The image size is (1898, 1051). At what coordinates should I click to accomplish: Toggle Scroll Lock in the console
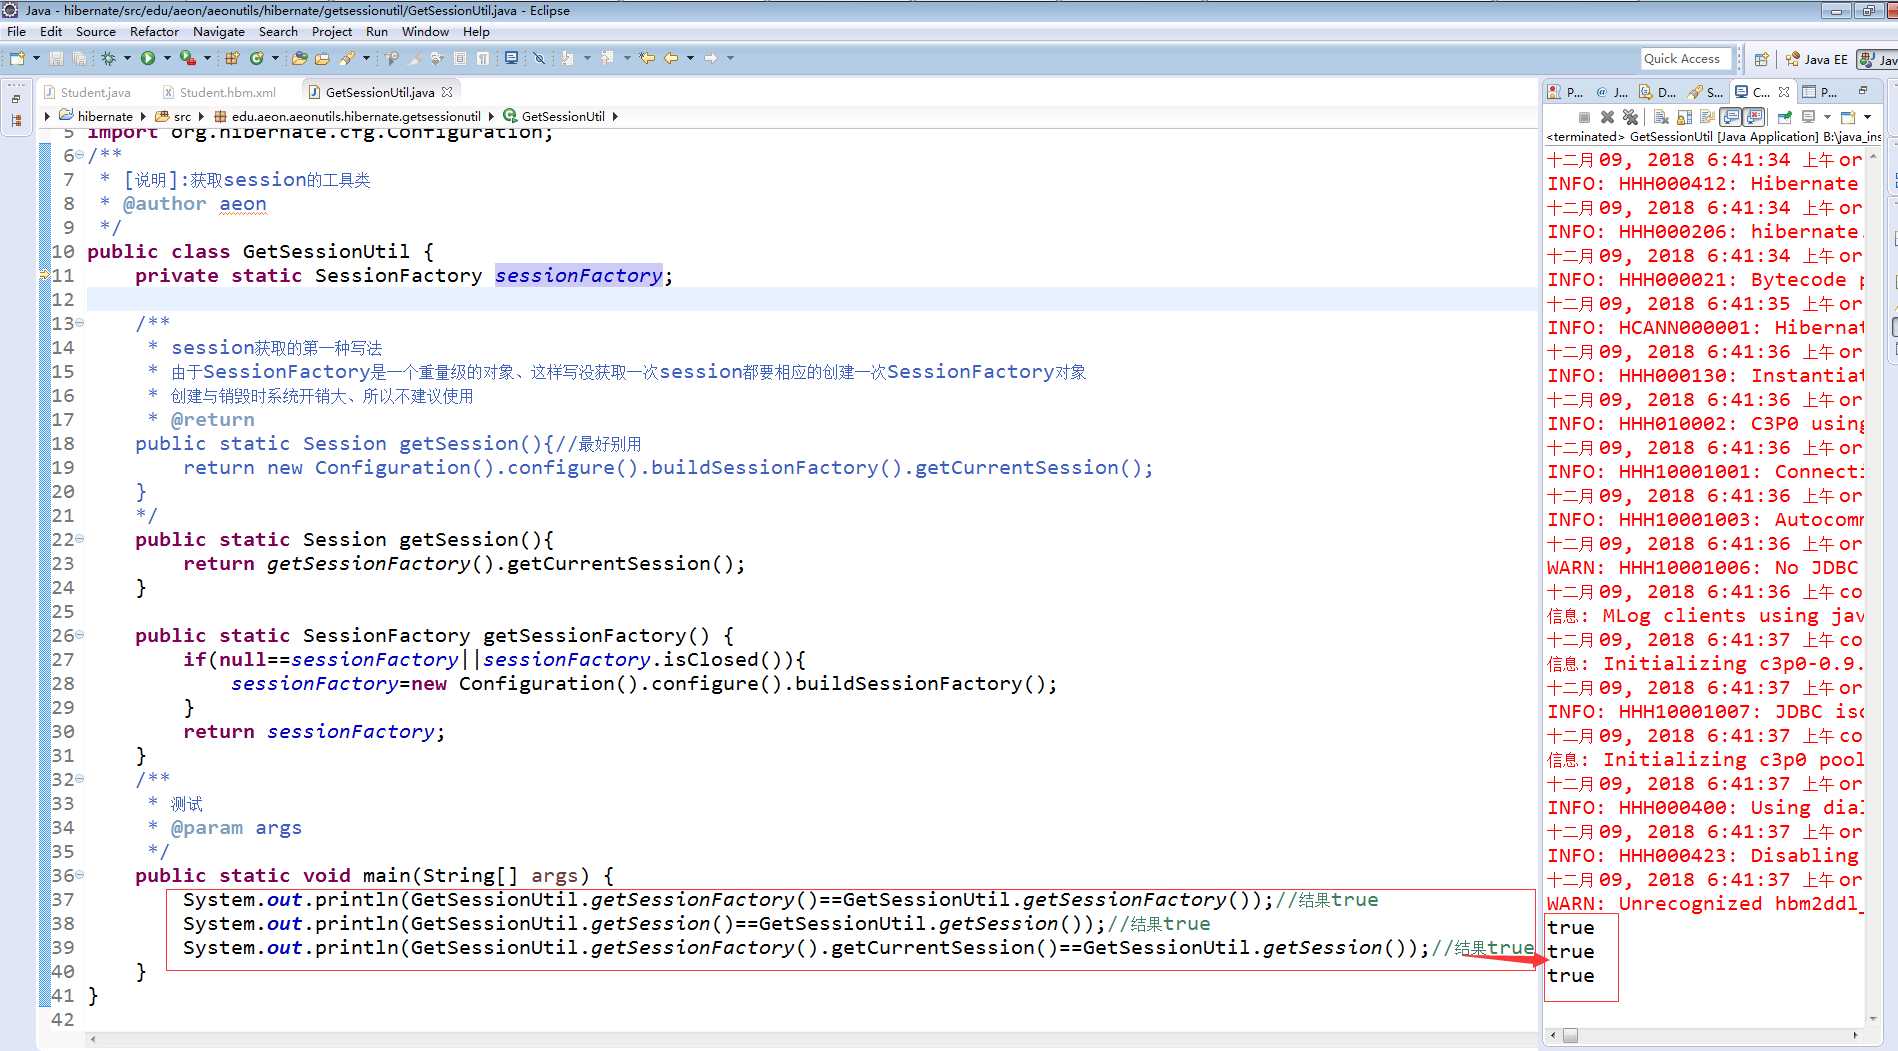[1685, 117]
